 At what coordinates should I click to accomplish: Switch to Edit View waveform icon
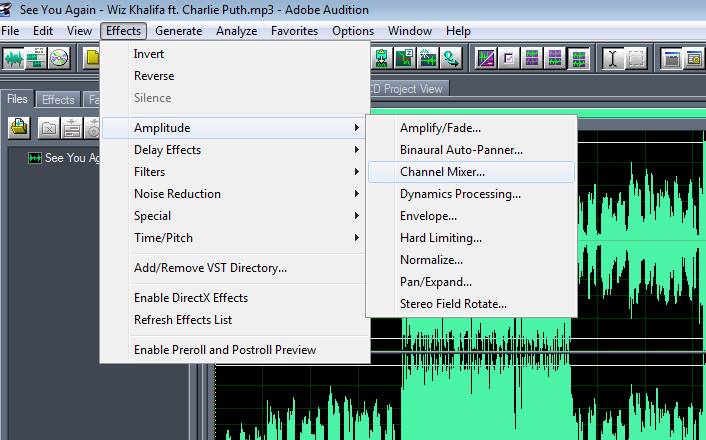(x=14, y=58)
